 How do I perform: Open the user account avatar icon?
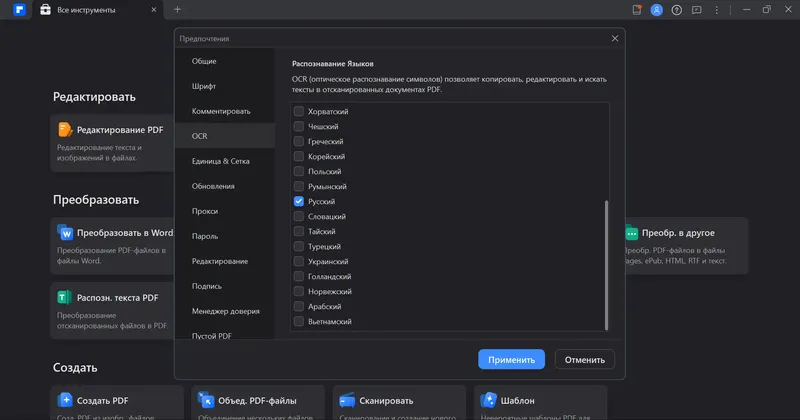tap(657, 10)
